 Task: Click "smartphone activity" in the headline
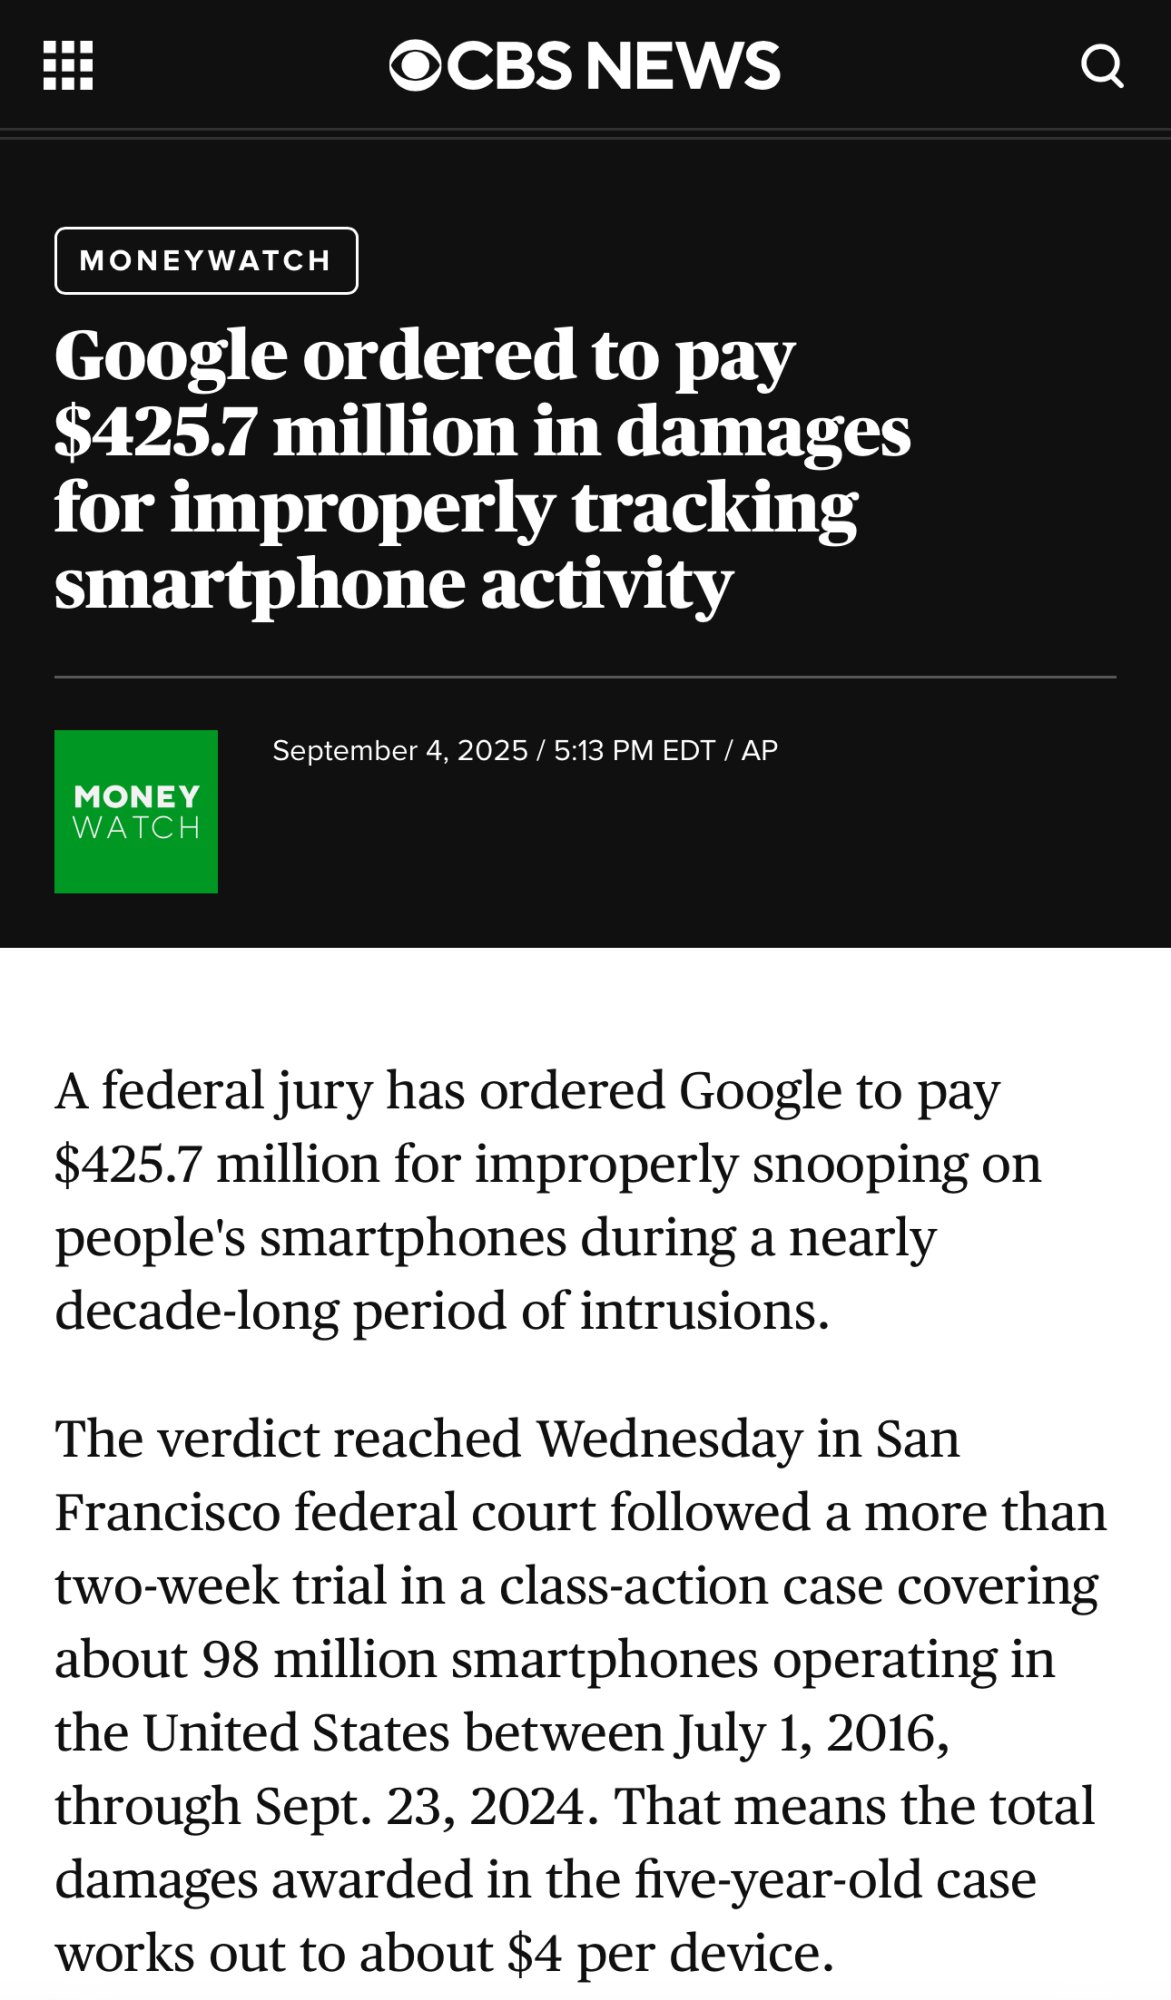click(393, 584)
